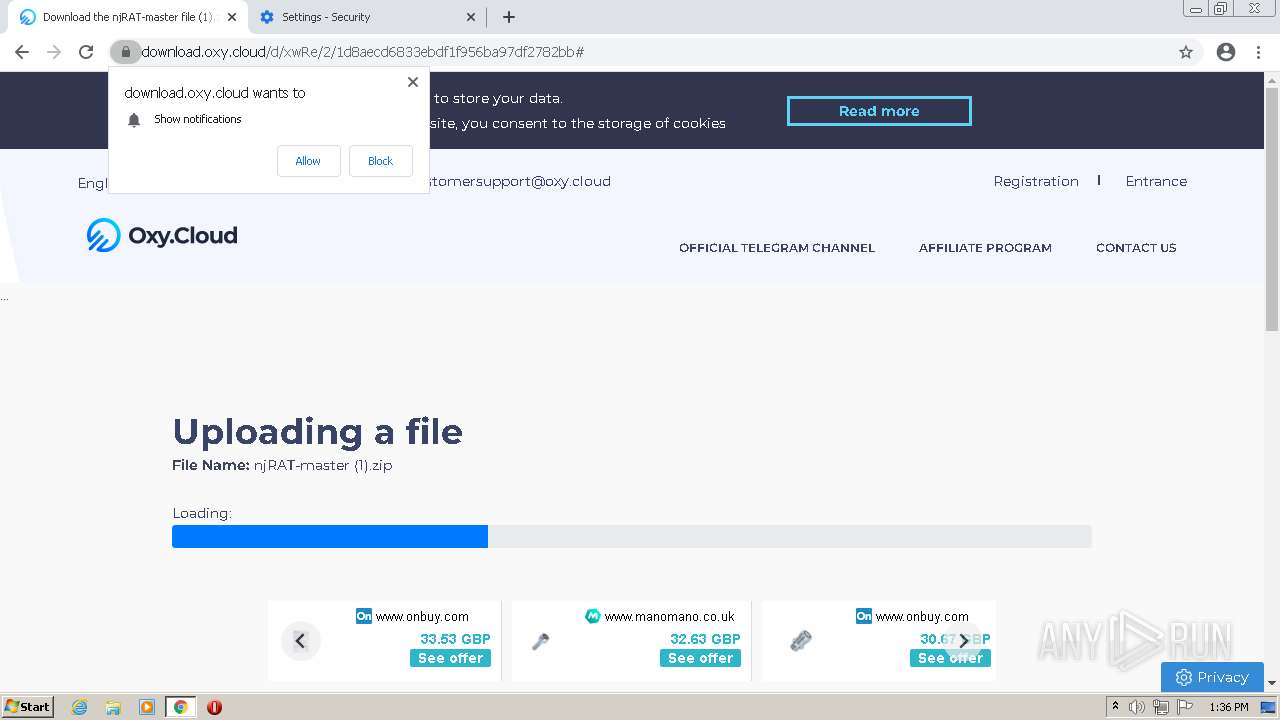Open media player taskbar icon

(x=147, y=707)
